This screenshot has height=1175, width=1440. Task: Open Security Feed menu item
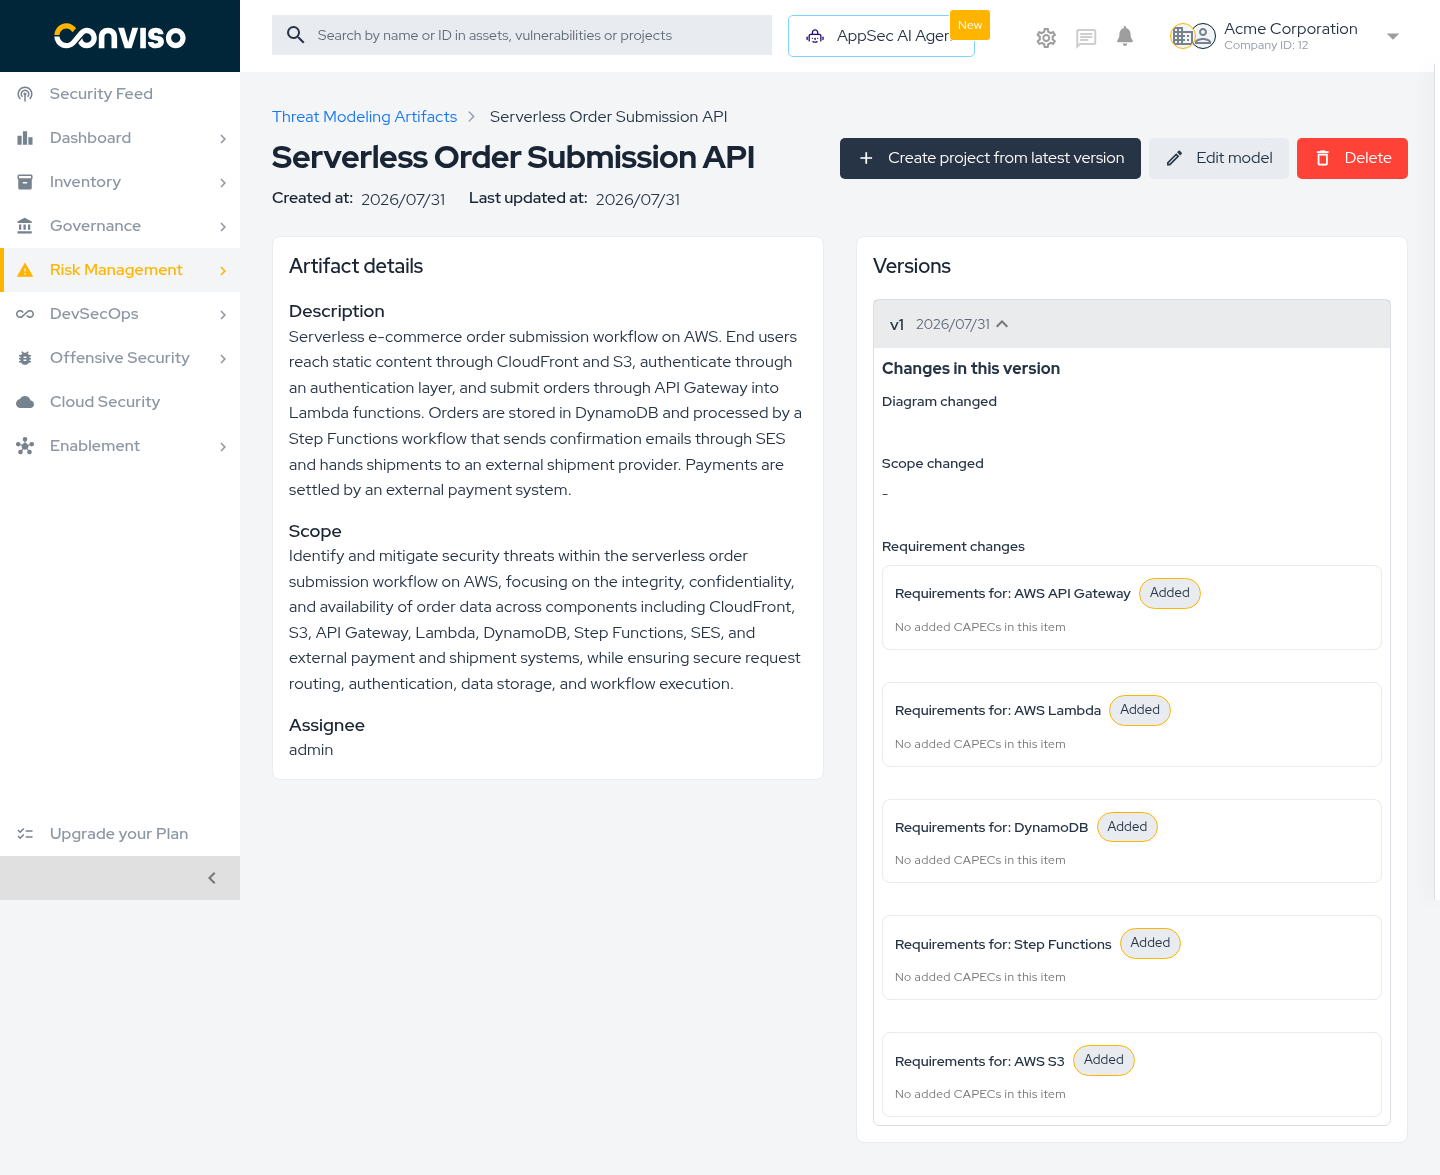pyautogui.click(x=120, y=94)
